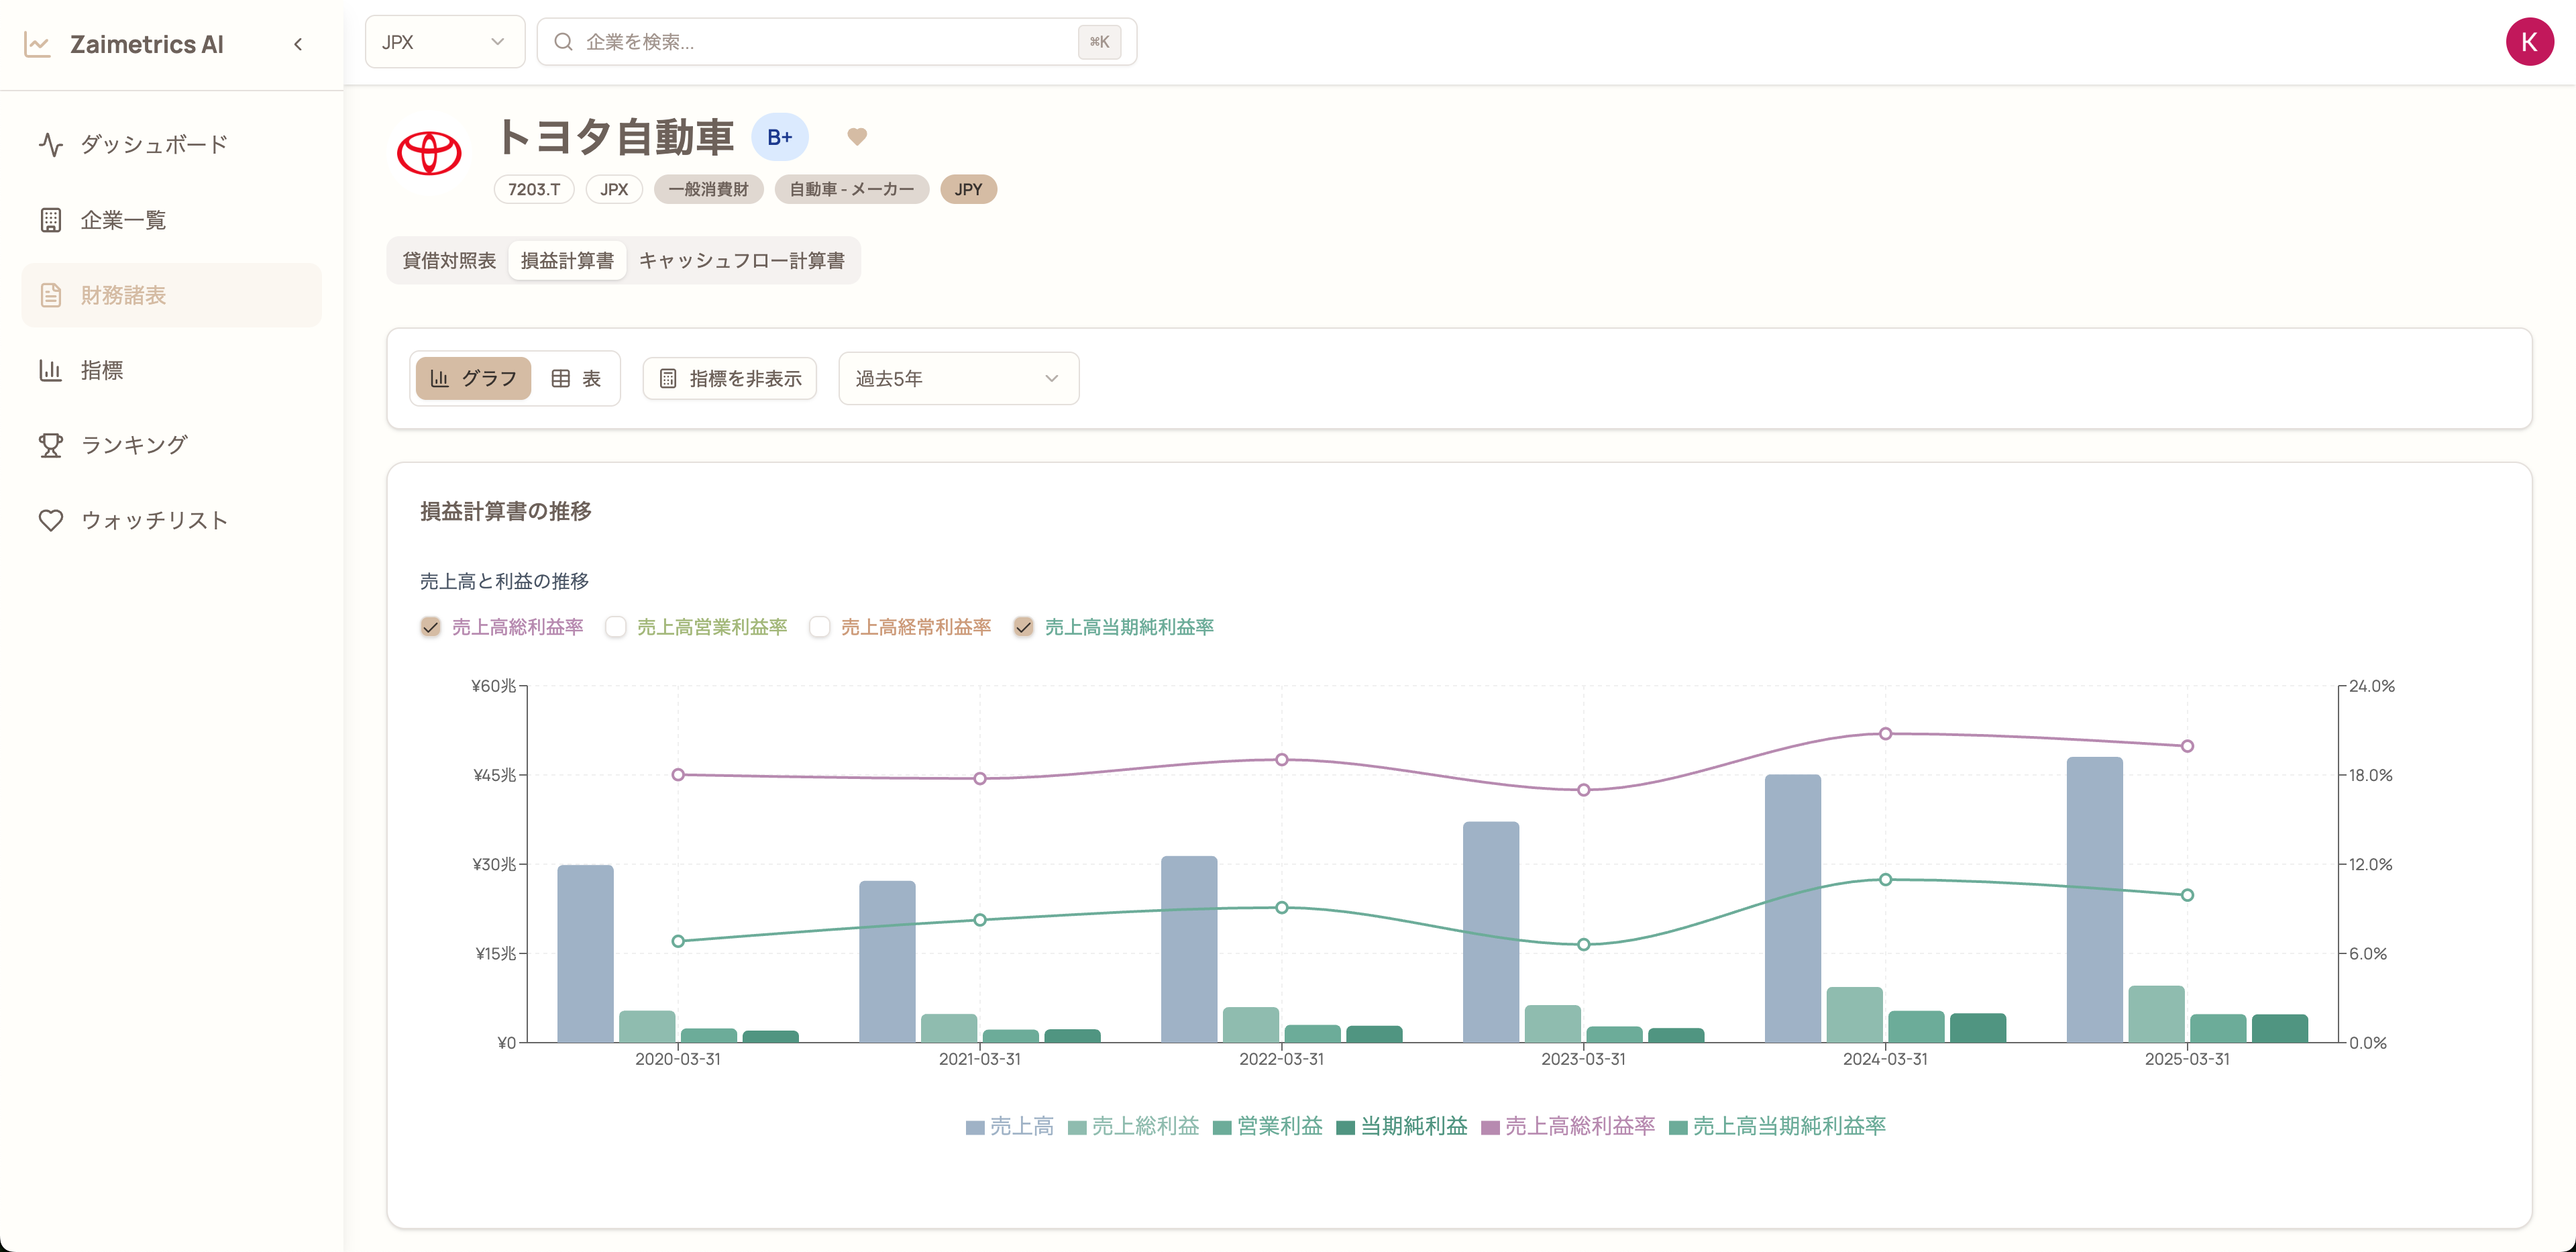
Task: Switch to 表 table view
Action: (576, 378)
